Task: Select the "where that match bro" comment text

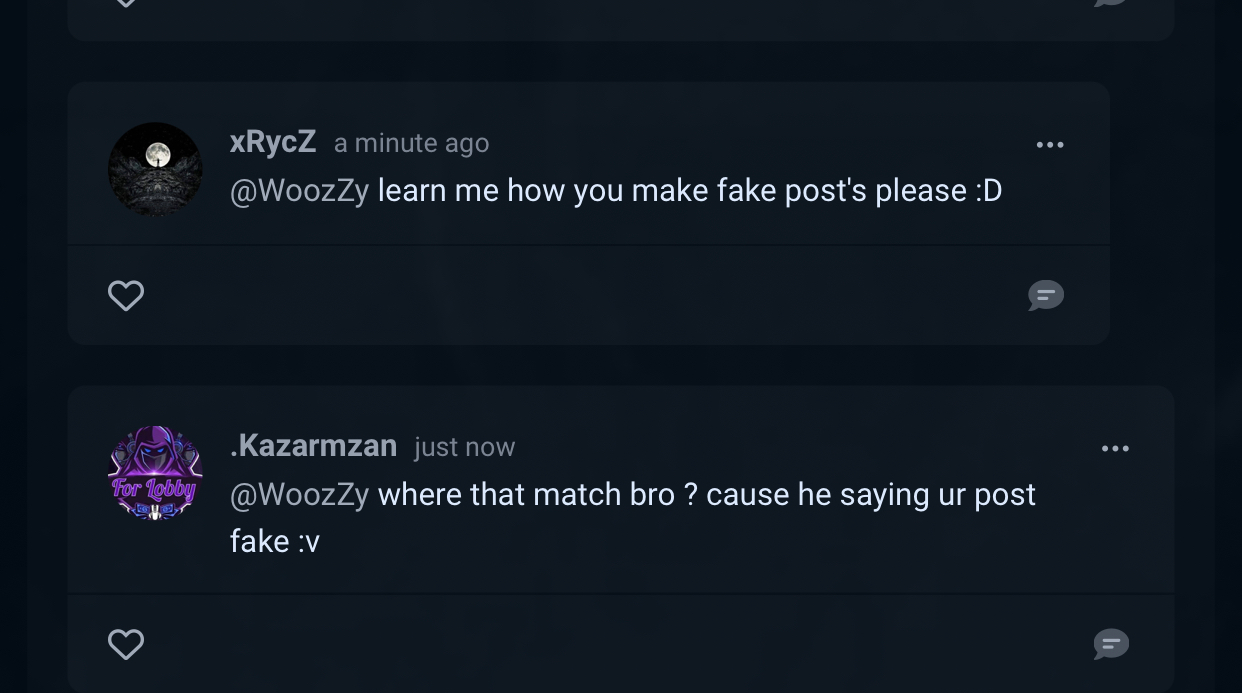Action: [706, 494]
